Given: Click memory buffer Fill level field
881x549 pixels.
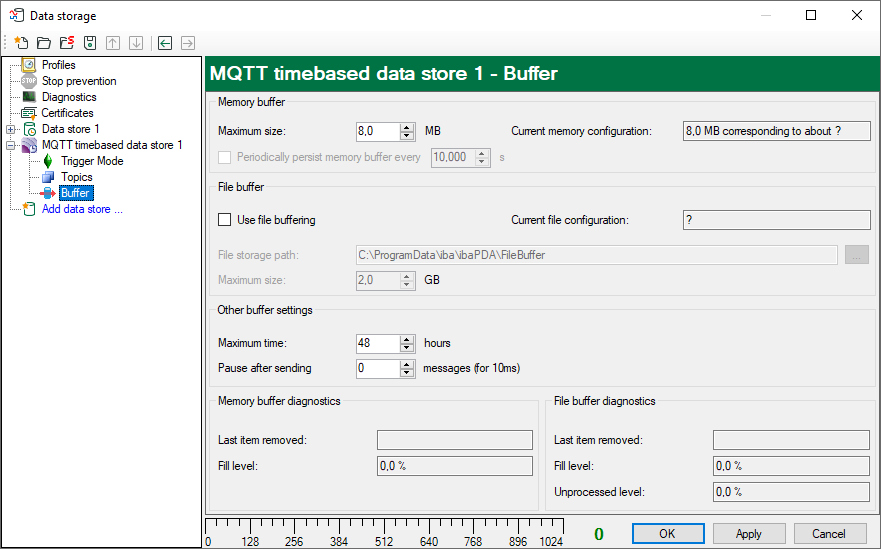Looking at the screenshot, I should (455, 466).
